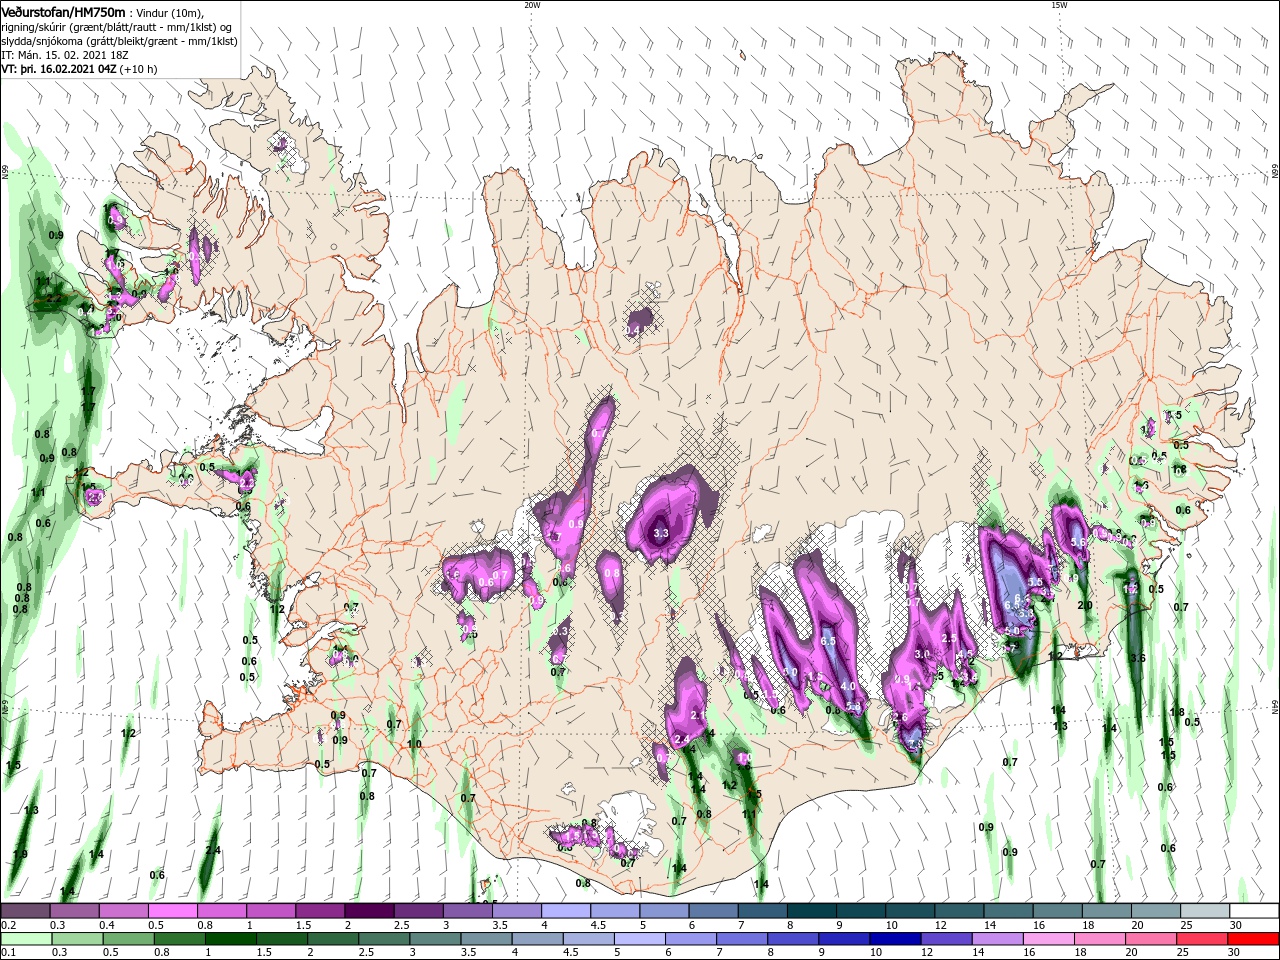
Task: Click the magenta 1.5 snow-scale swatch
Action: point(320,910)
